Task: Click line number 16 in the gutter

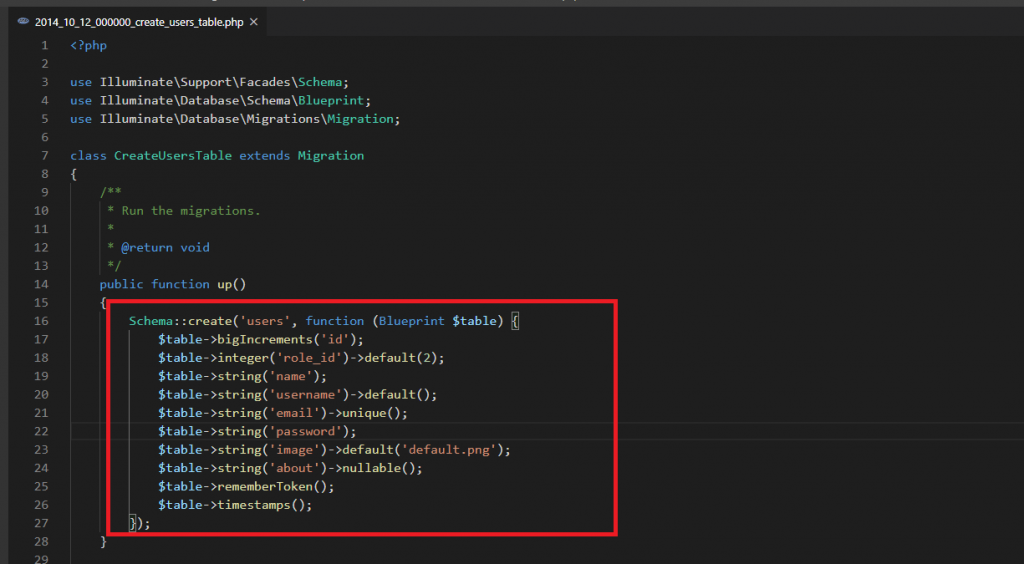Action: 41,321
